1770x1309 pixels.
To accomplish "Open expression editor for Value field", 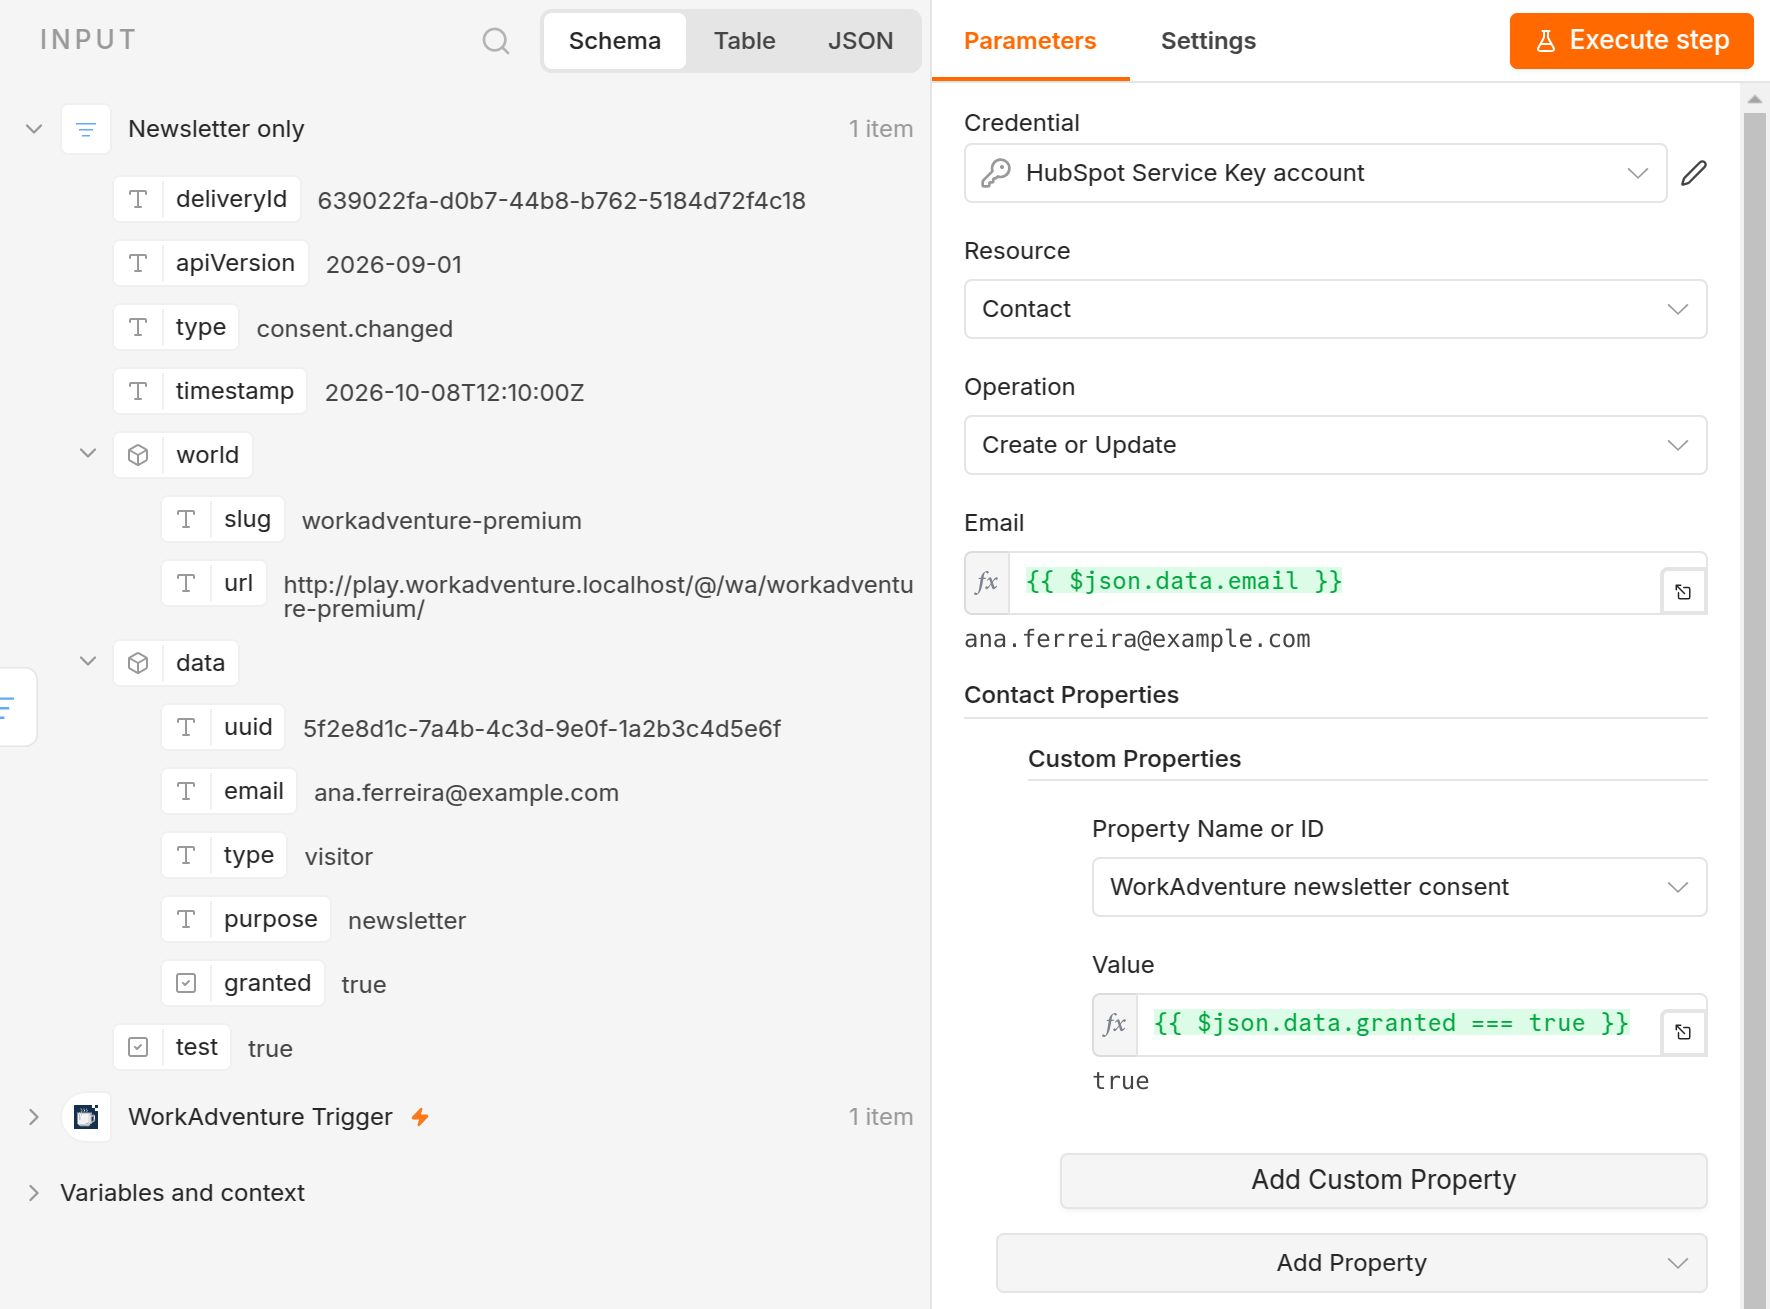I will (x=1683, y=1032).
